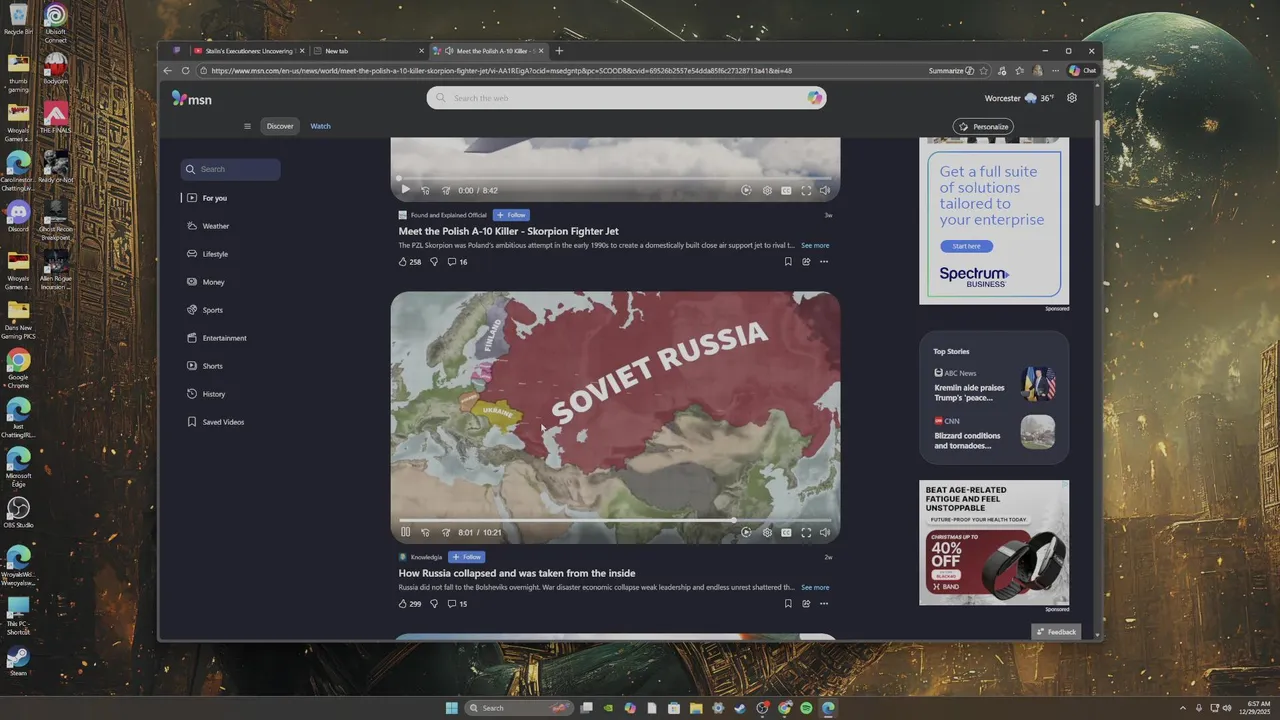
Task: Open Edge Copilot Chat button
Action: click(1083, 71)
